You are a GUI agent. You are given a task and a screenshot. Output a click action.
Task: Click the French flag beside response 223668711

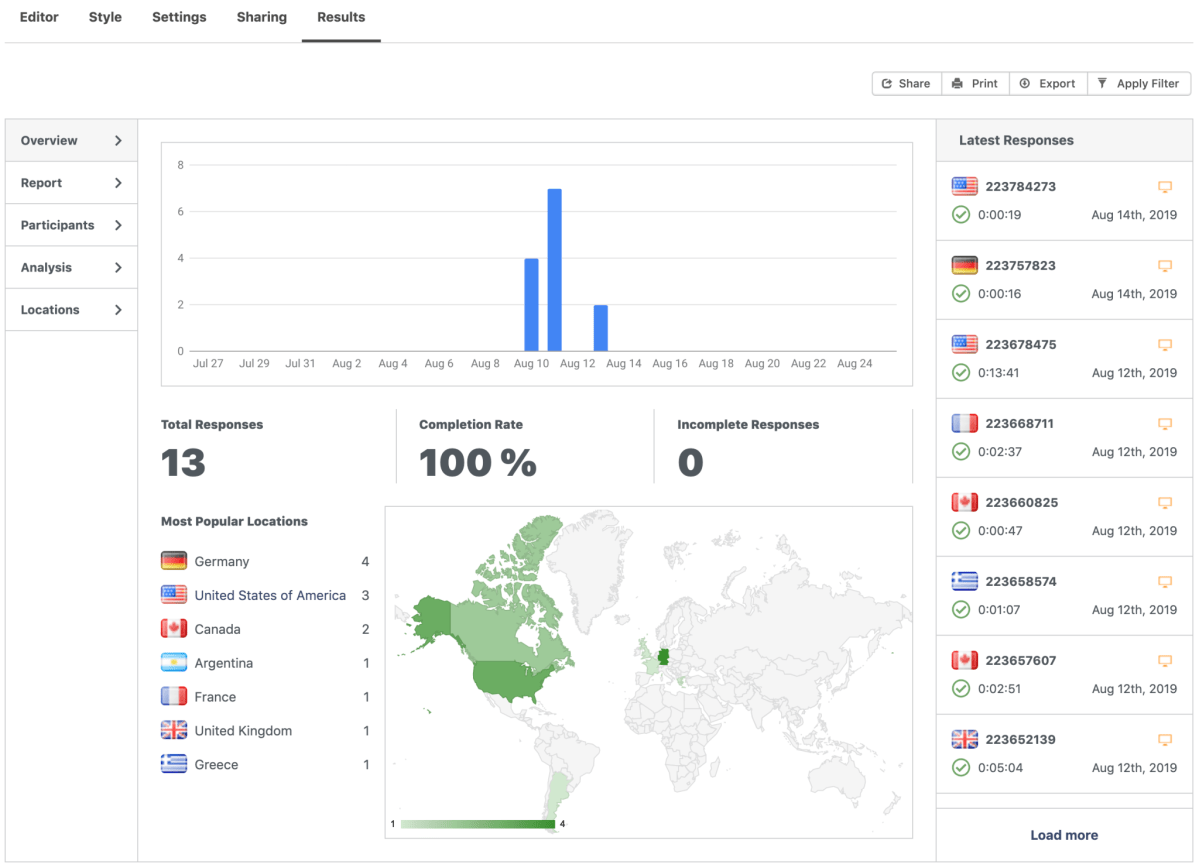tap(965, 423)
